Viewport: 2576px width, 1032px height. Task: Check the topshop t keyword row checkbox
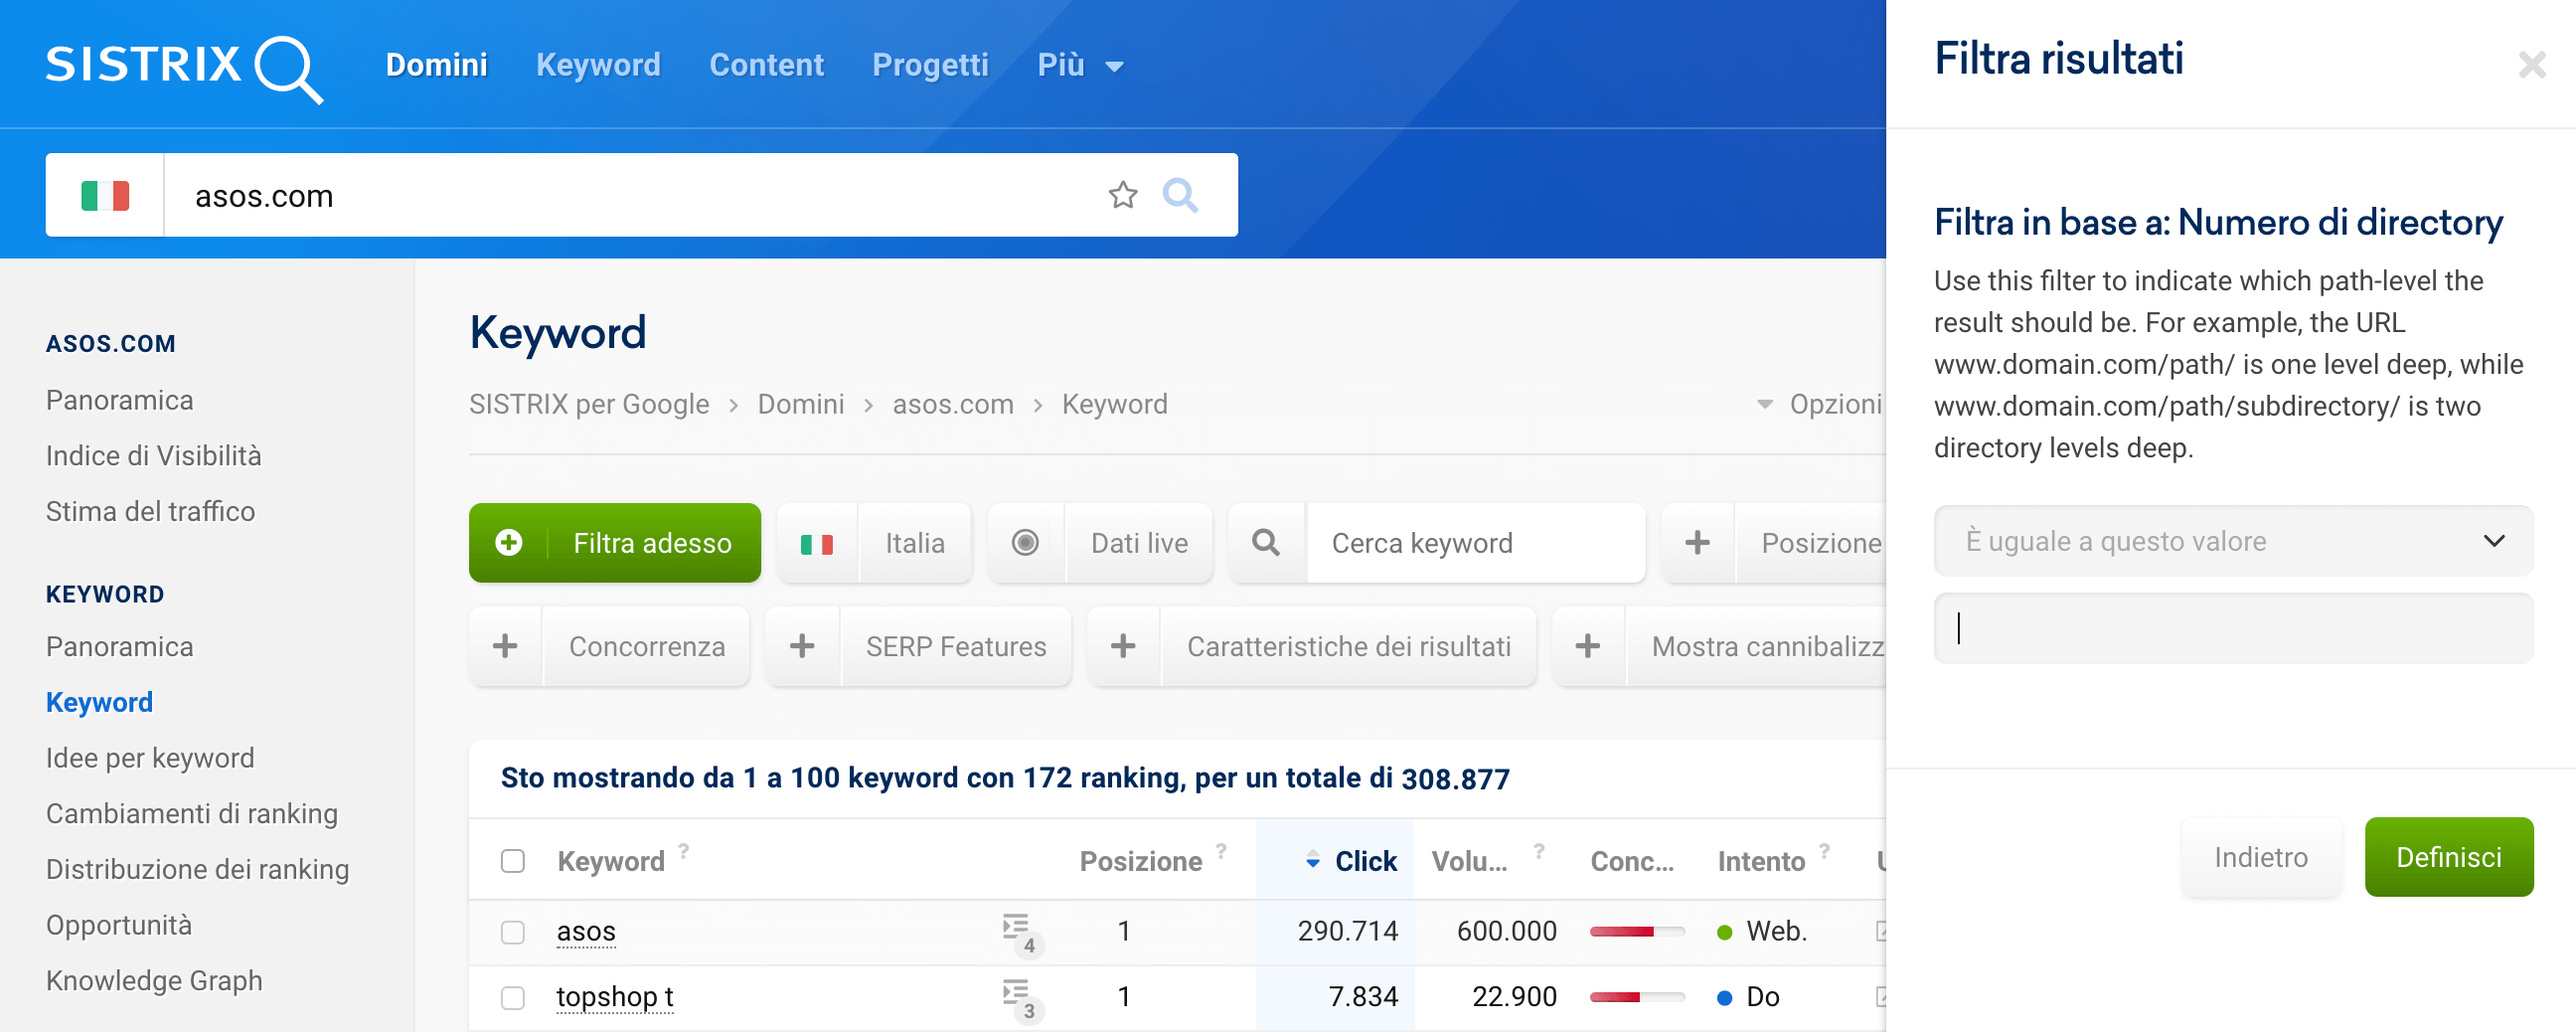(513, 998)
